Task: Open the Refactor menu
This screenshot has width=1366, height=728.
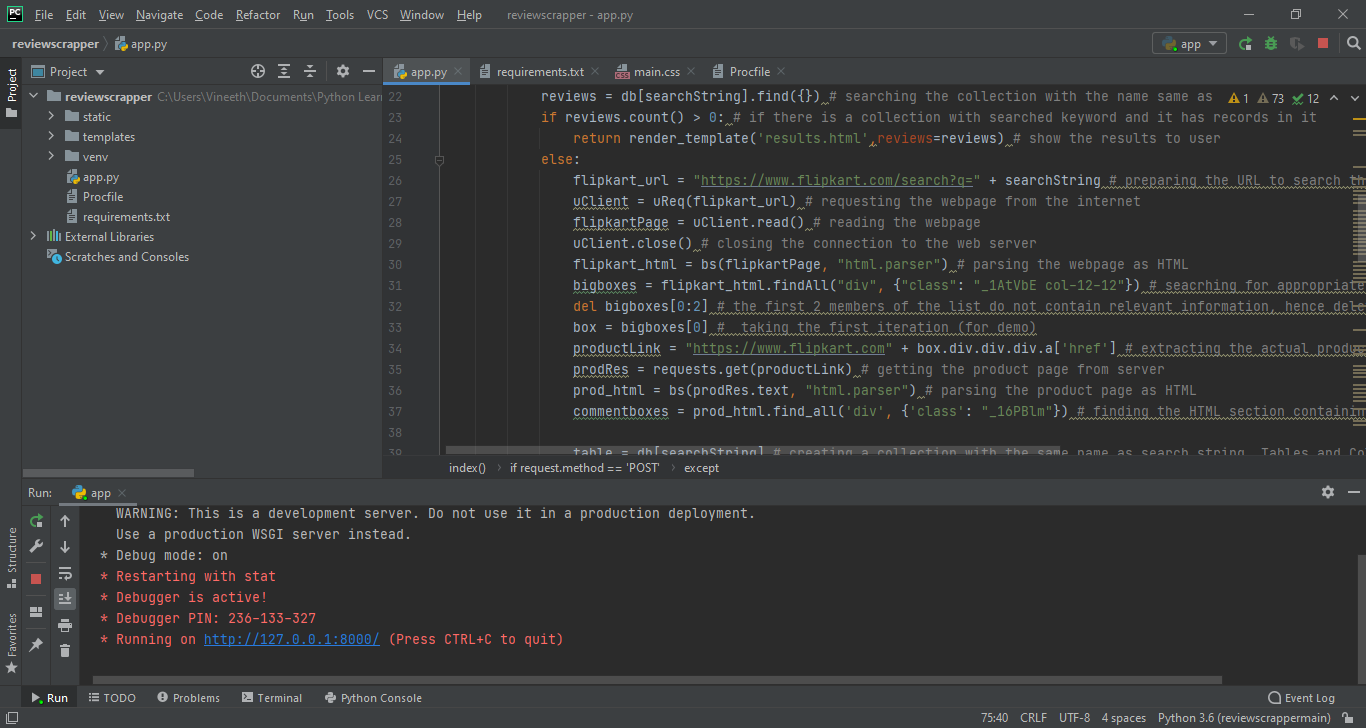Action: 258,15
